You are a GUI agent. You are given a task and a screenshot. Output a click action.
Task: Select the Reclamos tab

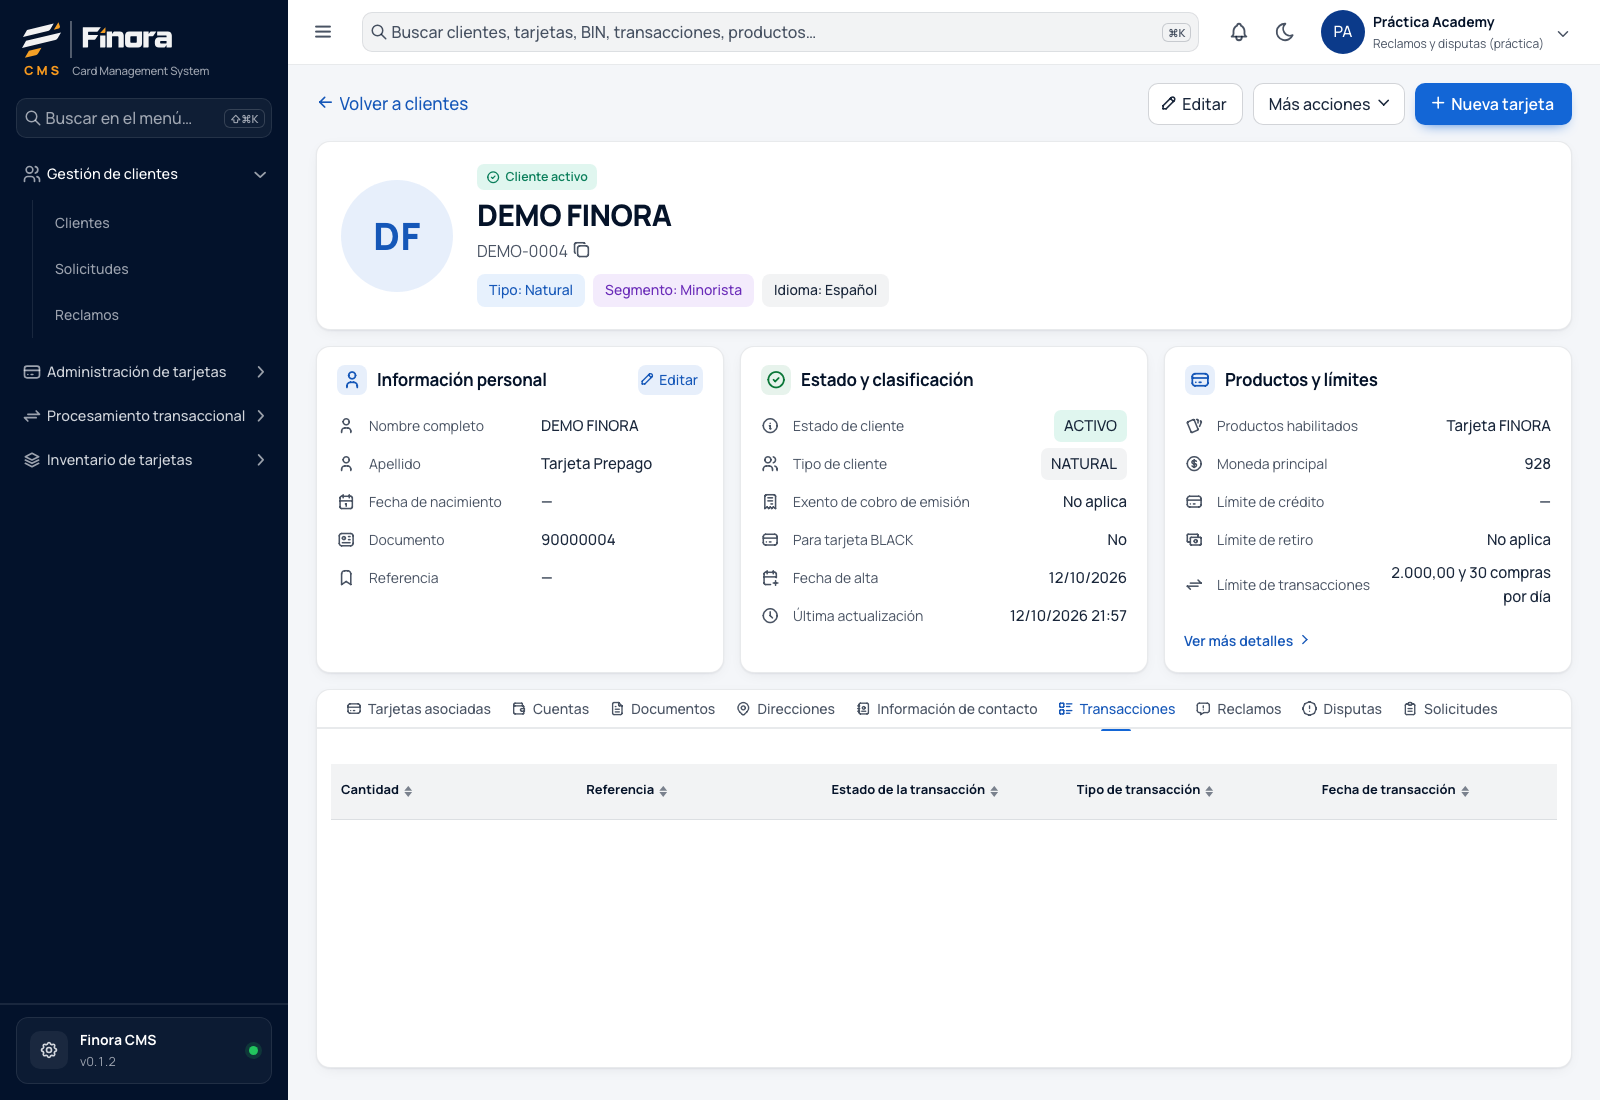tap(1238, 709)
